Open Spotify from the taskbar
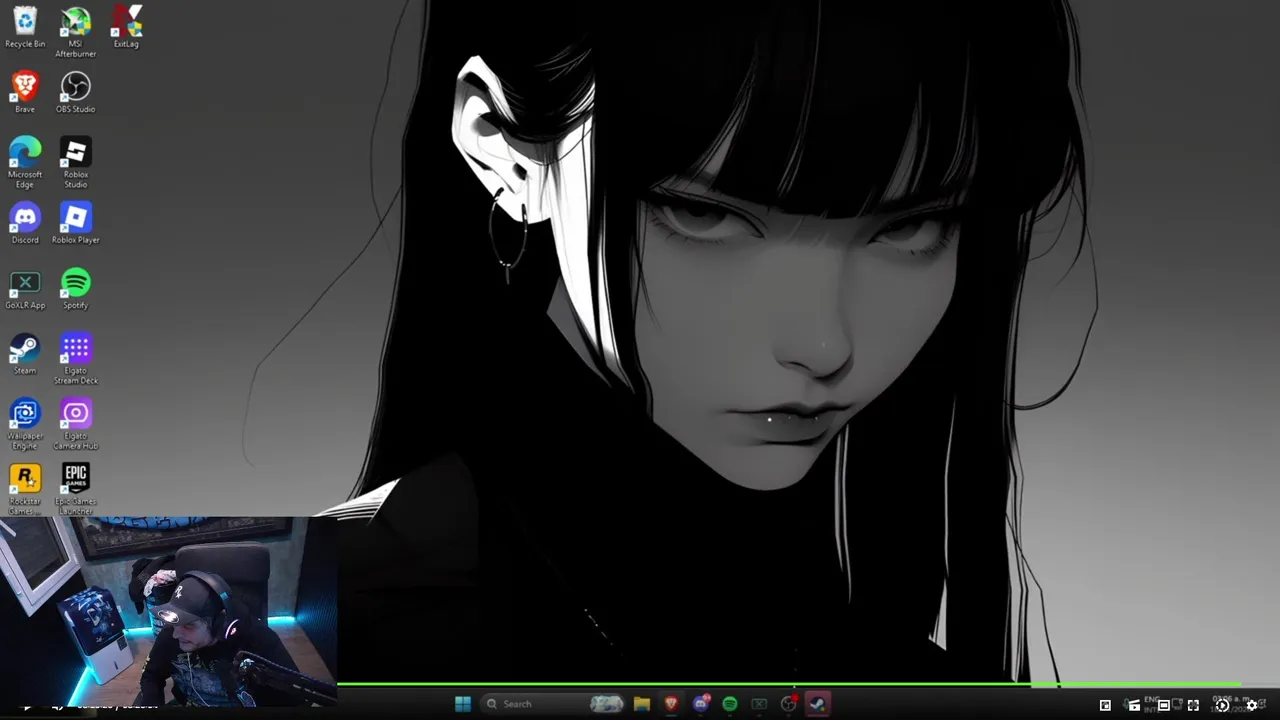Image resolution: width=1280 pixels, height=720 pixels. click(x=730, y=704)
